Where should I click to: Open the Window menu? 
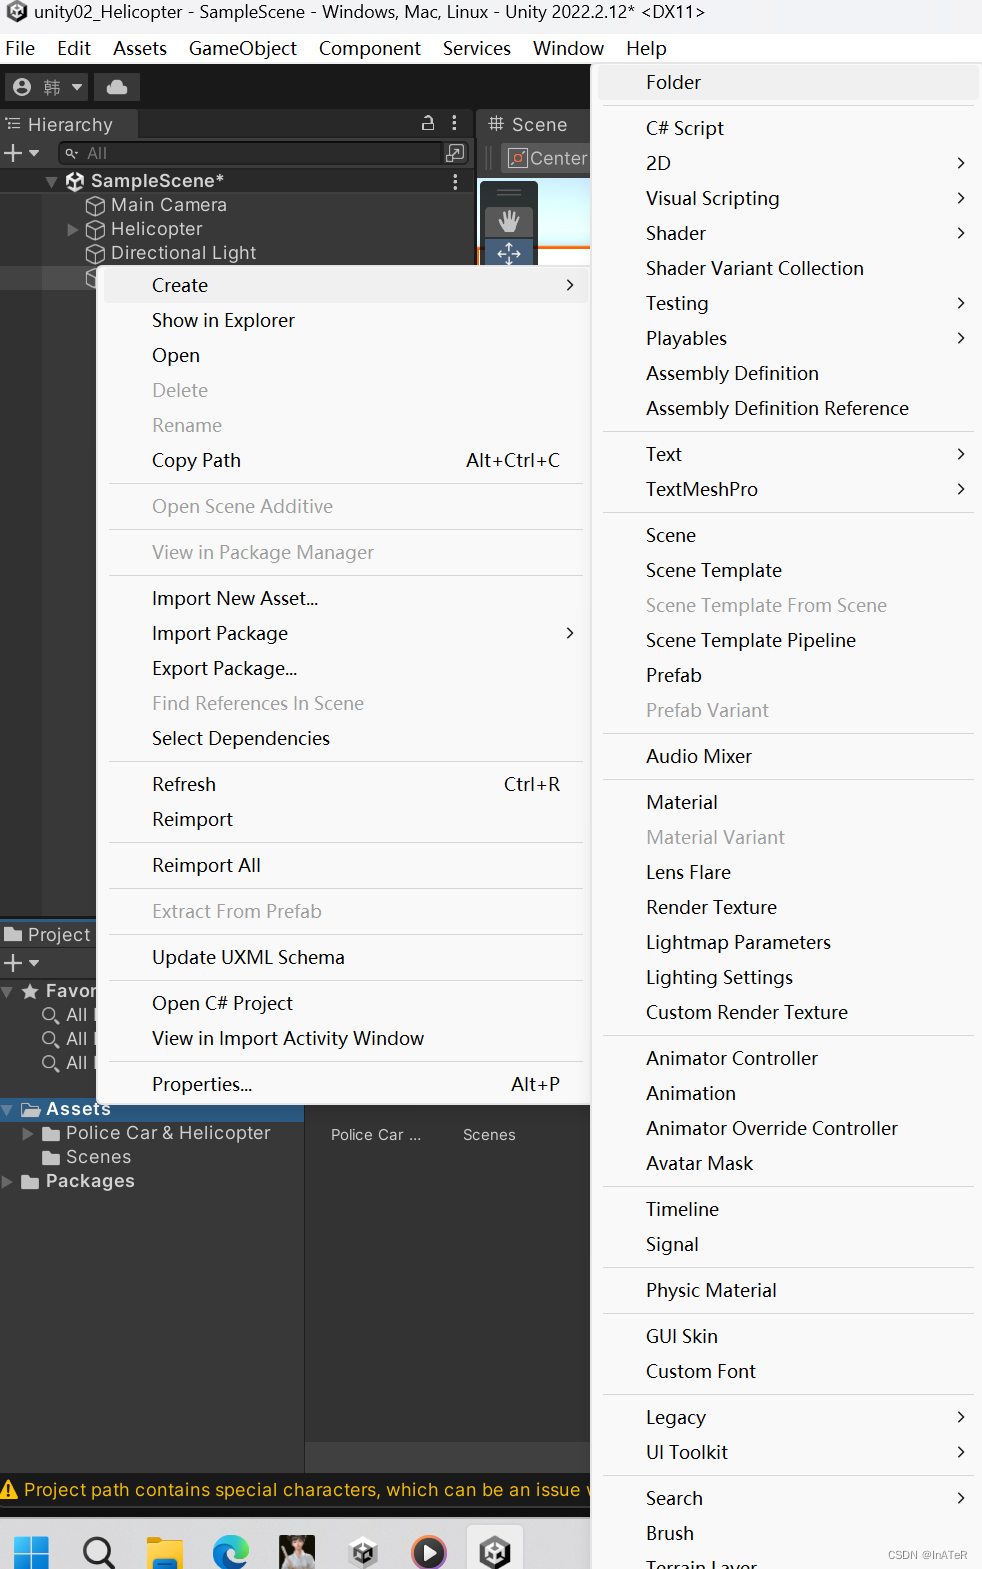coord(568,48)
